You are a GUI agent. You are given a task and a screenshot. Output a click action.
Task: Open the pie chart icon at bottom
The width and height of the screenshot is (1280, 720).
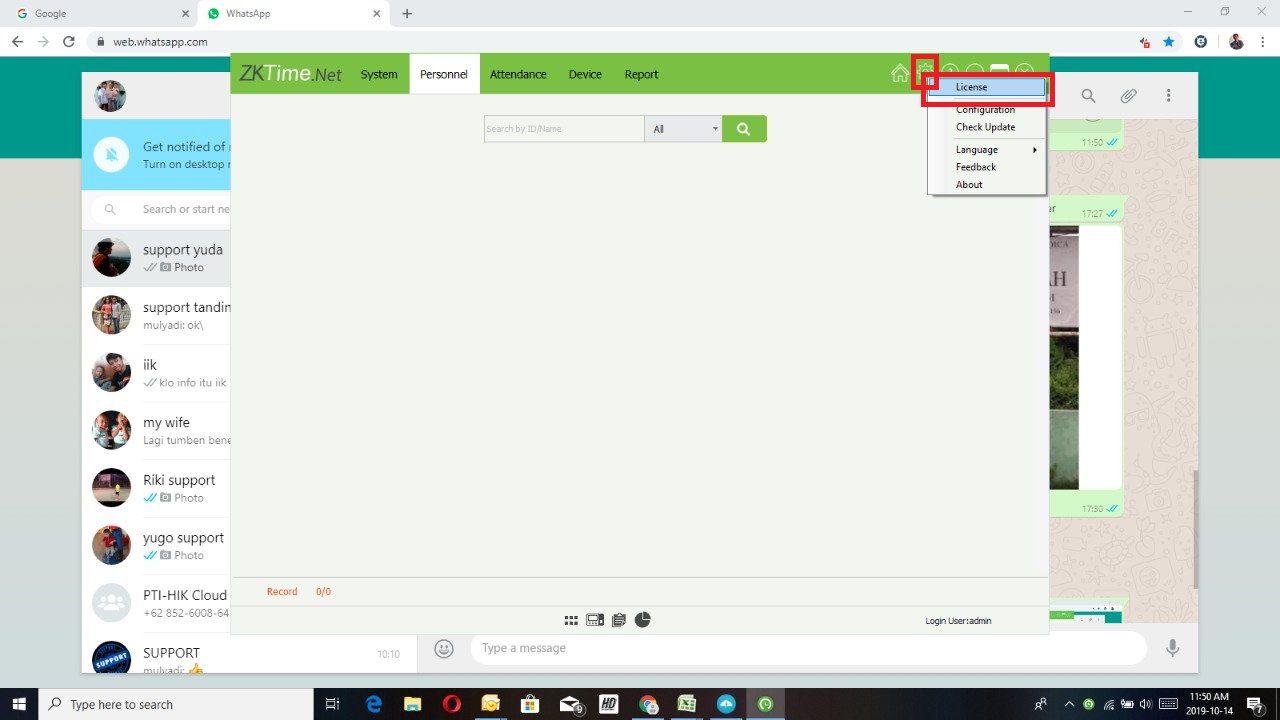tap(643, 620)
